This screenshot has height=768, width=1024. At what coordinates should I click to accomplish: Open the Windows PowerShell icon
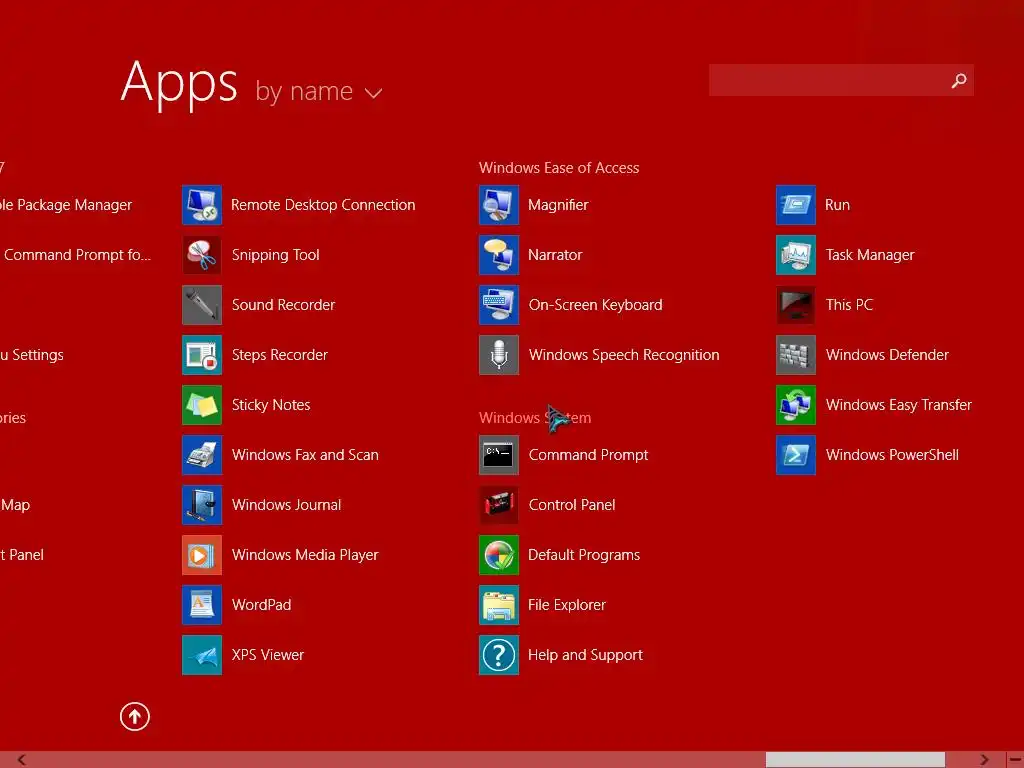point(796,455)
